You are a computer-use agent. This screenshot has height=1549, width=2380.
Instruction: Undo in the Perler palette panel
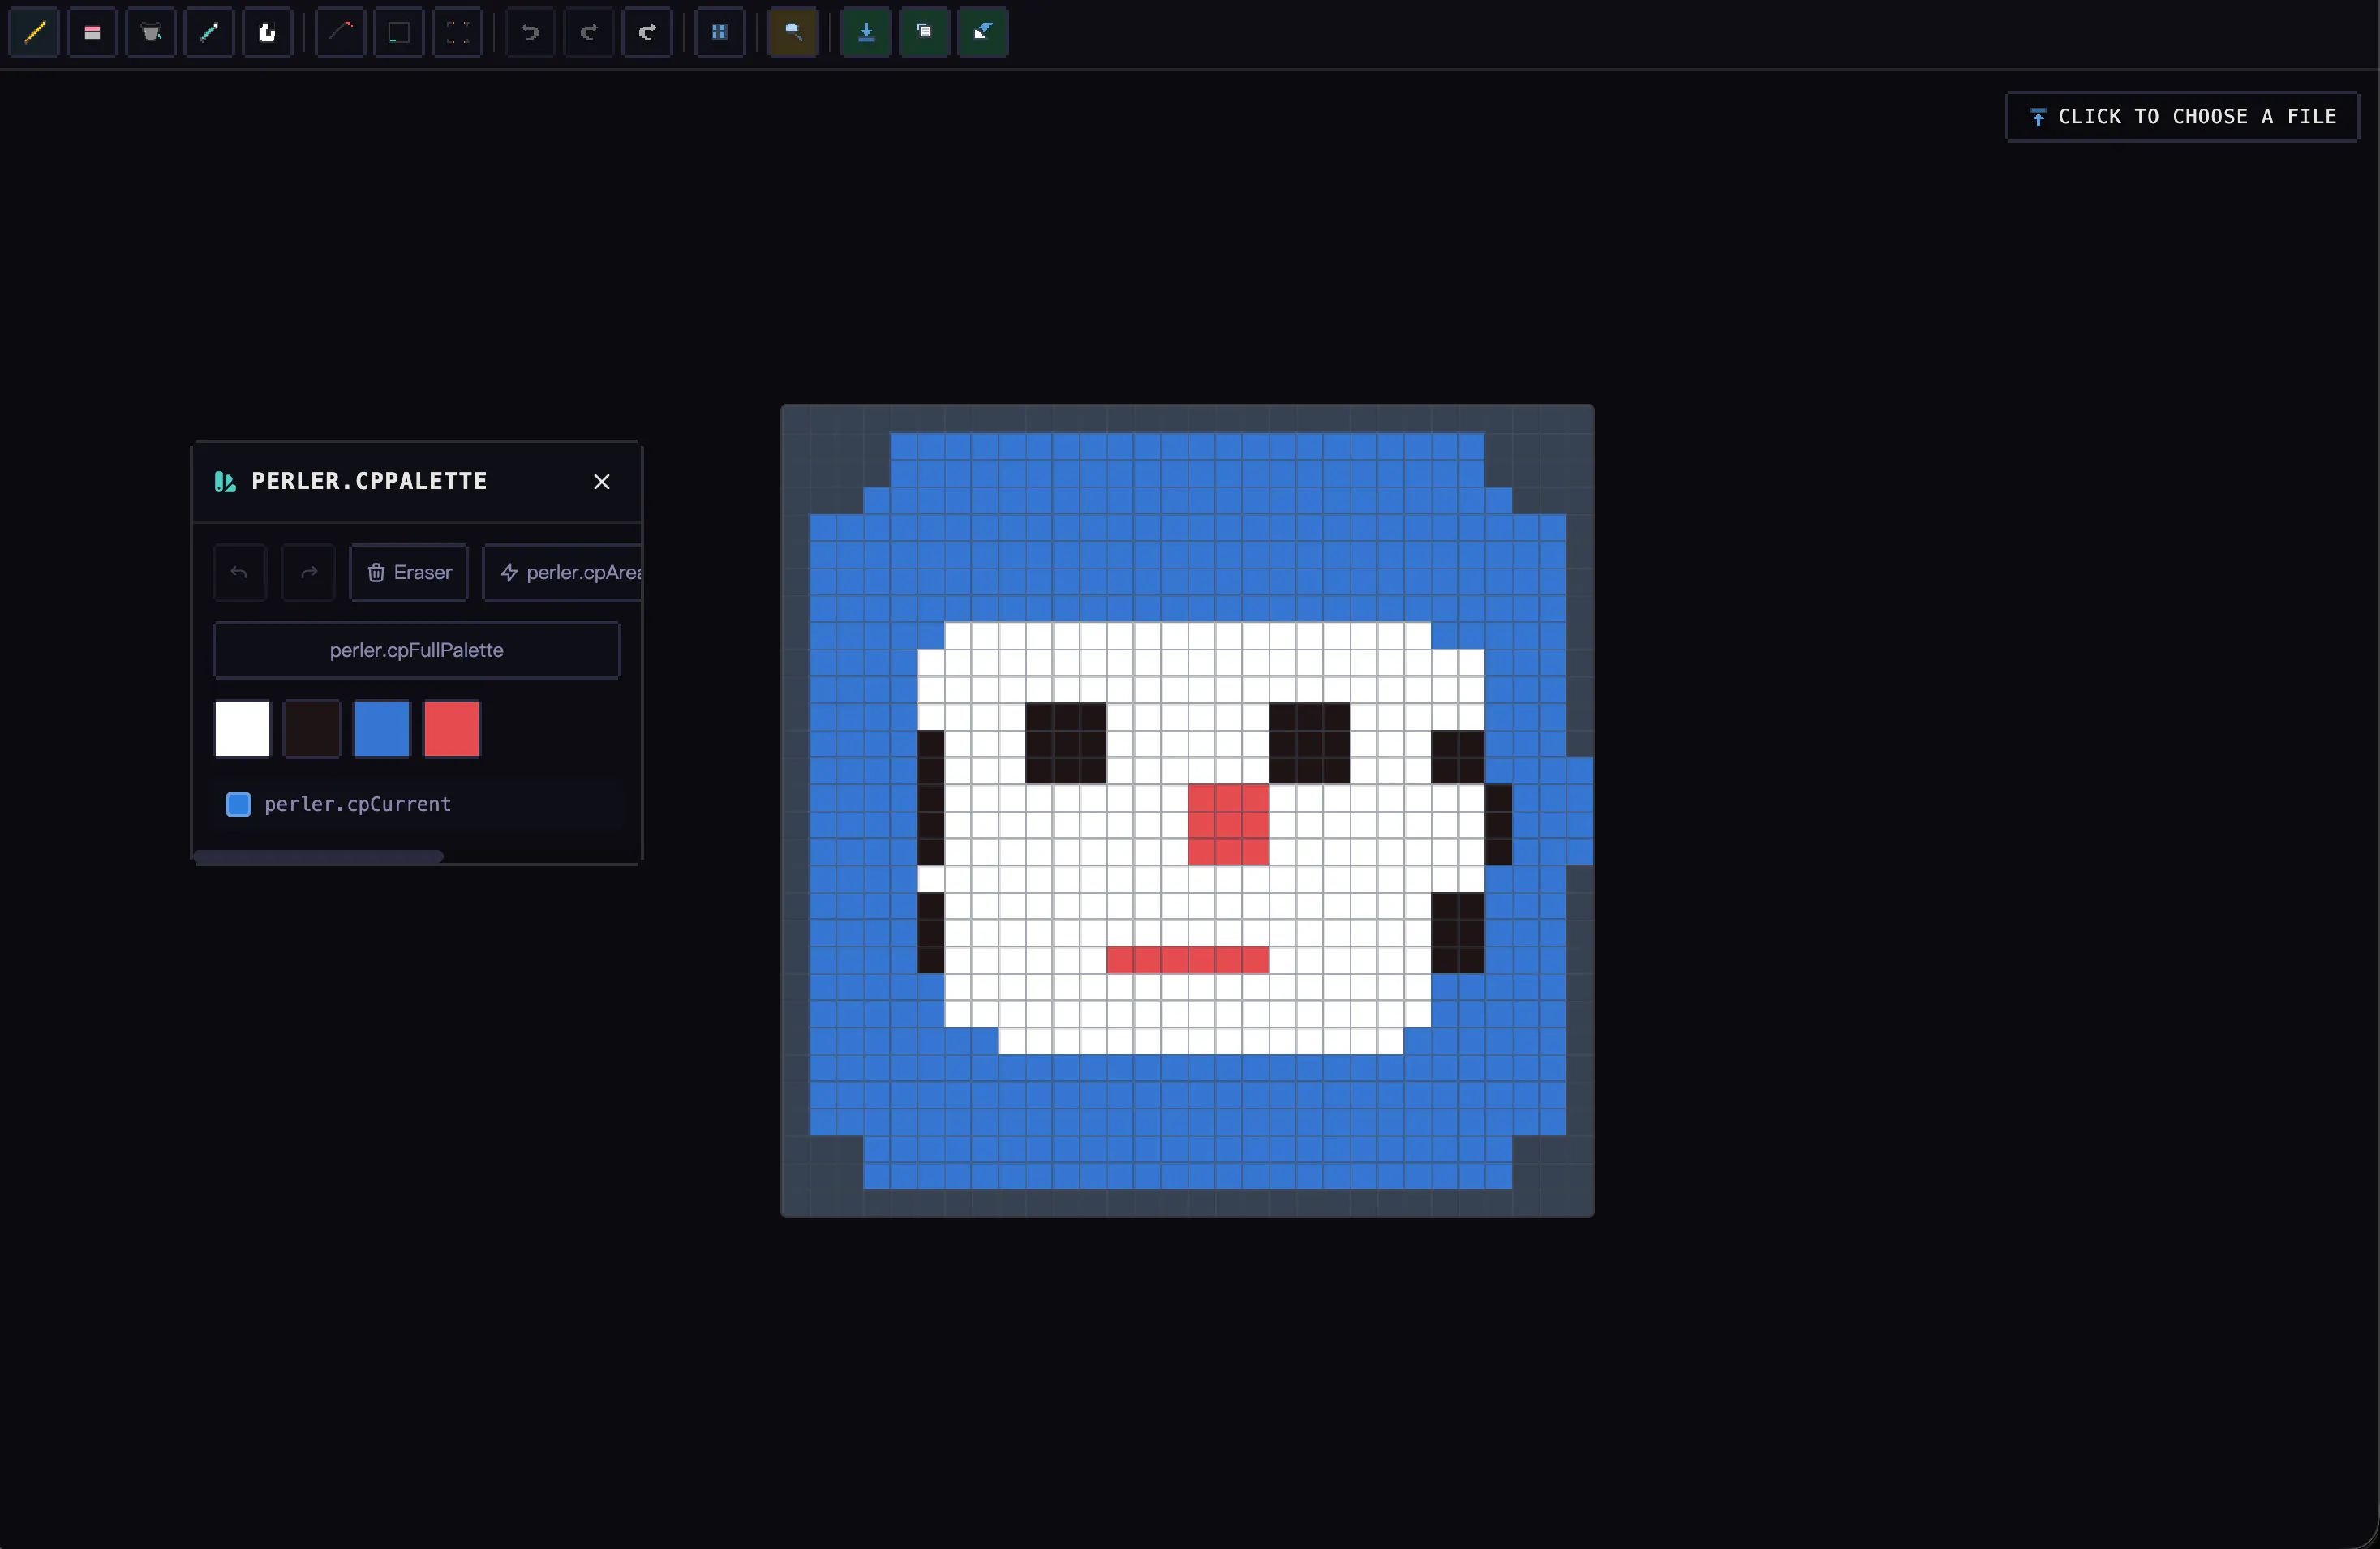(240, 572)
